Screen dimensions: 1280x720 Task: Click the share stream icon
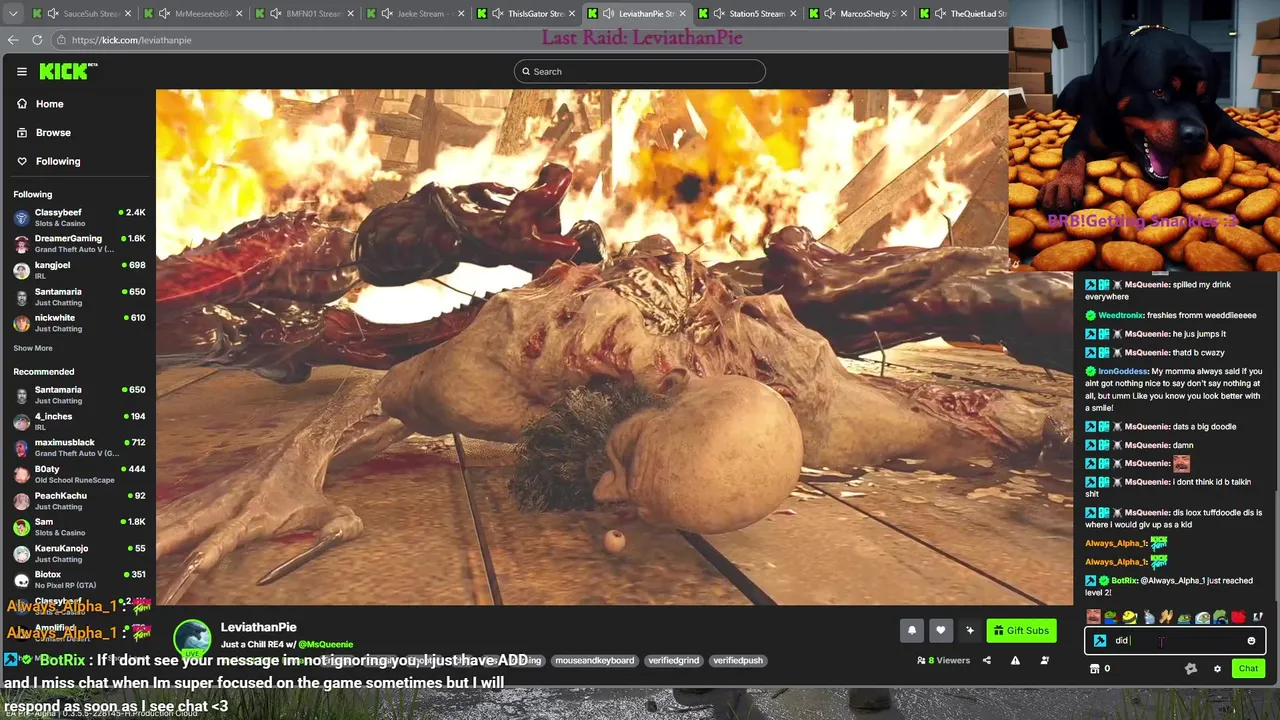[x=986, y=660]
